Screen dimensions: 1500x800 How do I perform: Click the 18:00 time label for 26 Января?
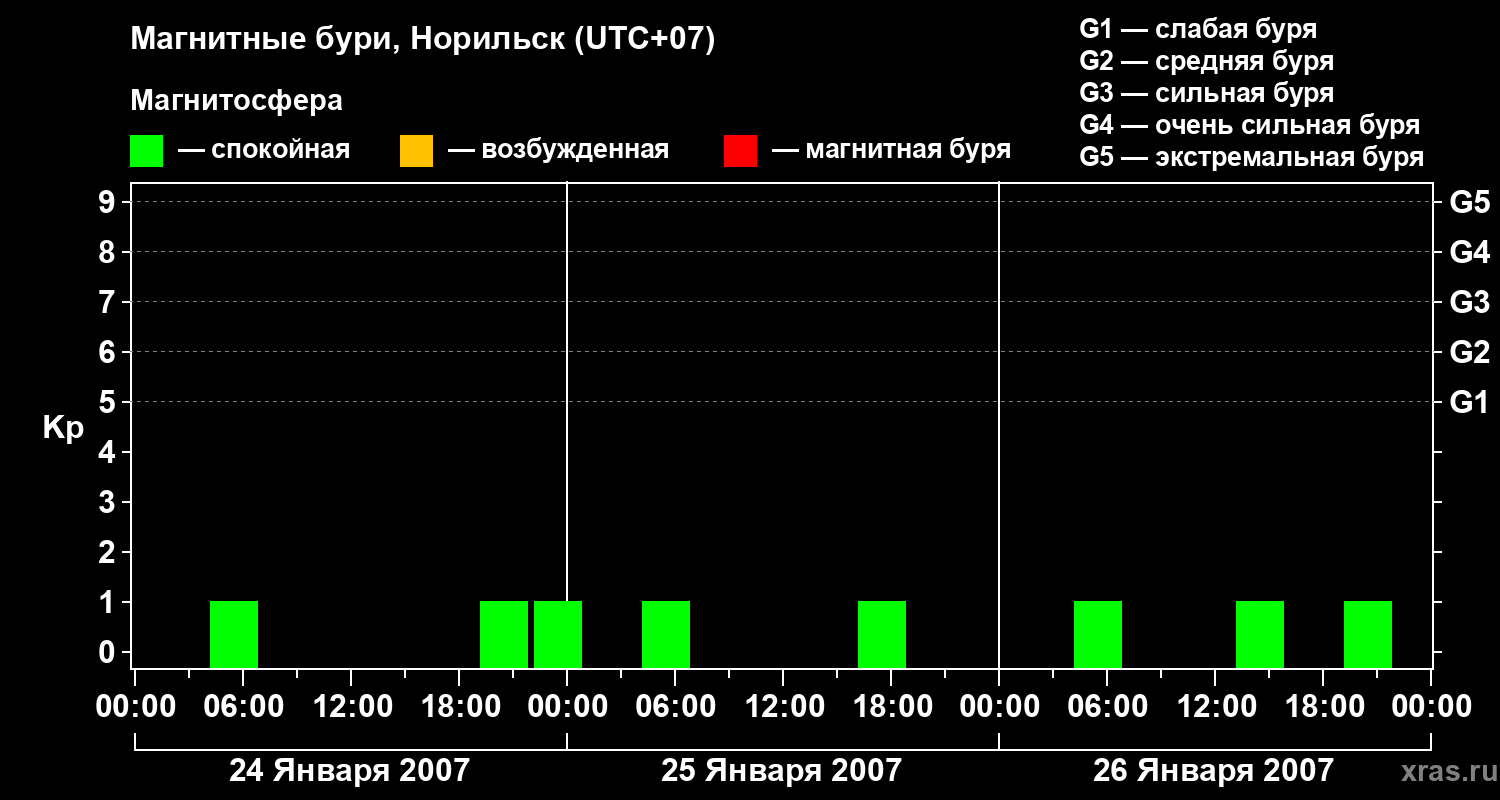[1323, 706]
